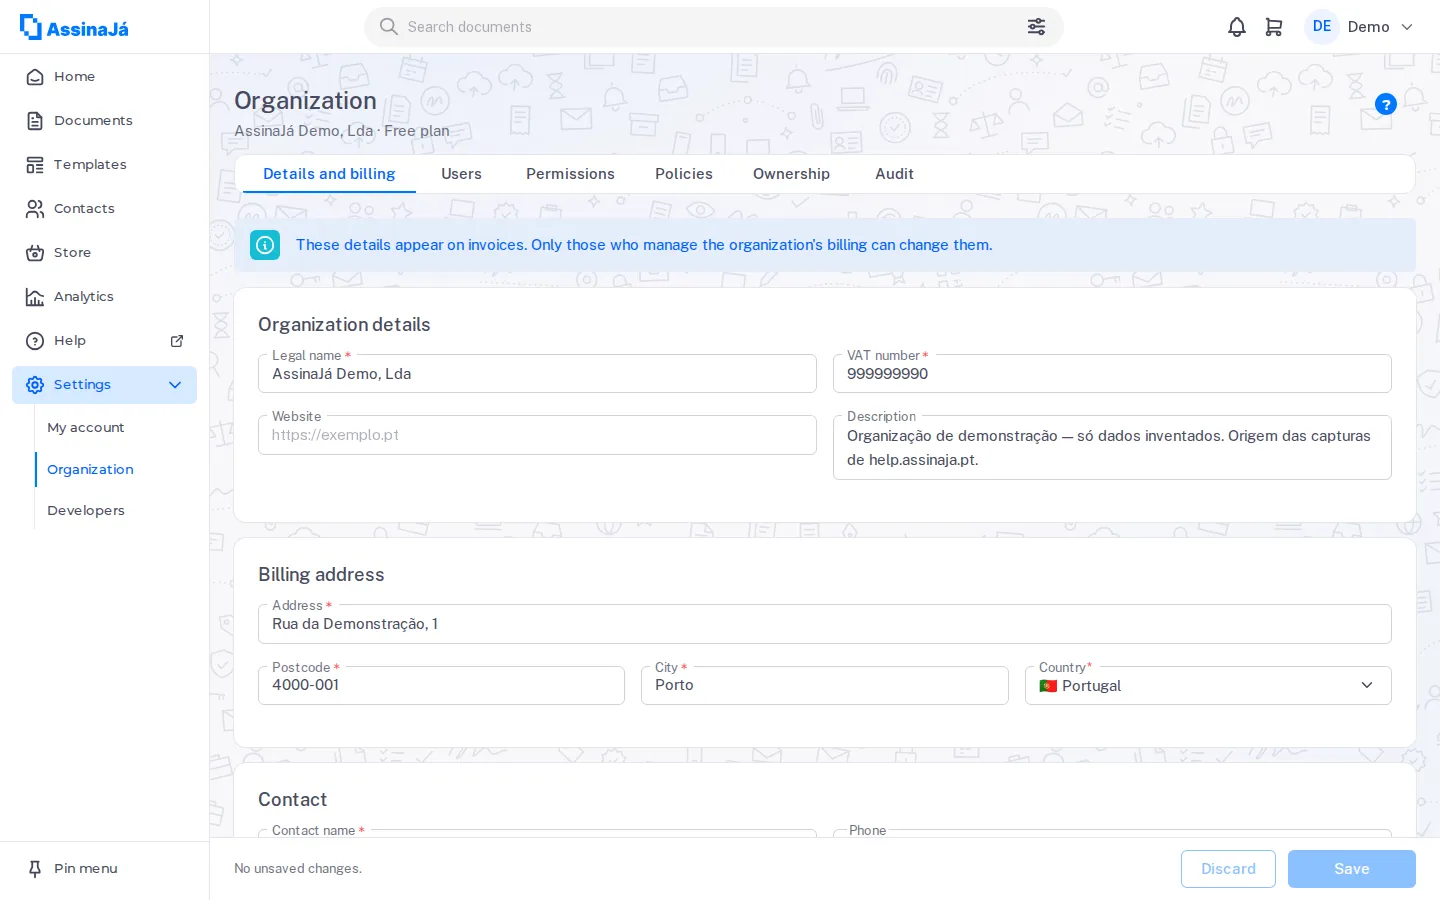
Task: Open Developers settings page
Action: tap(86, 511)
